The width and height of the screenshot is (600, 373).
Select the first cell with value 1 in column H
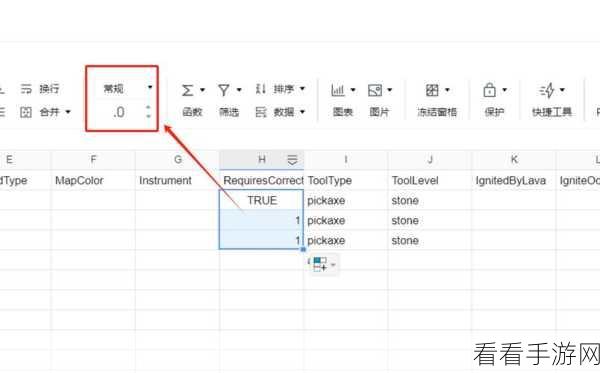[262, 220]
